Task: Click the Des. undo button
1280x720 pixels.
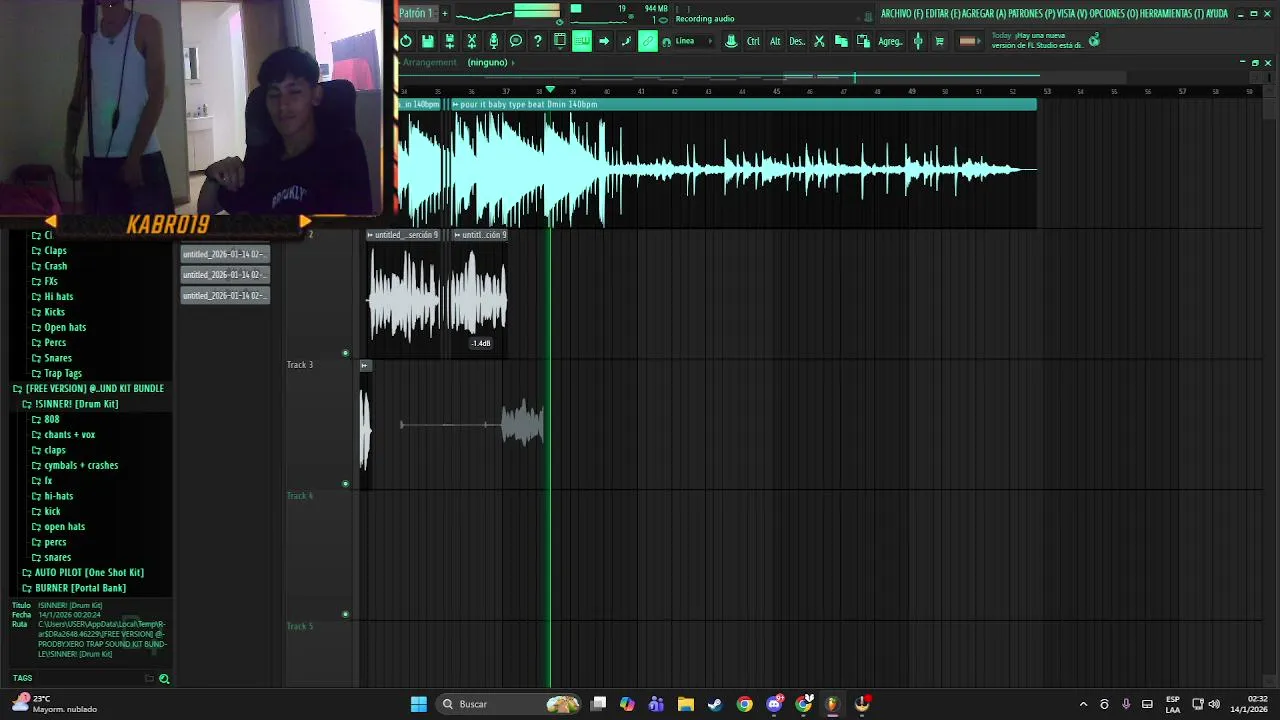Action: (797, 41)
